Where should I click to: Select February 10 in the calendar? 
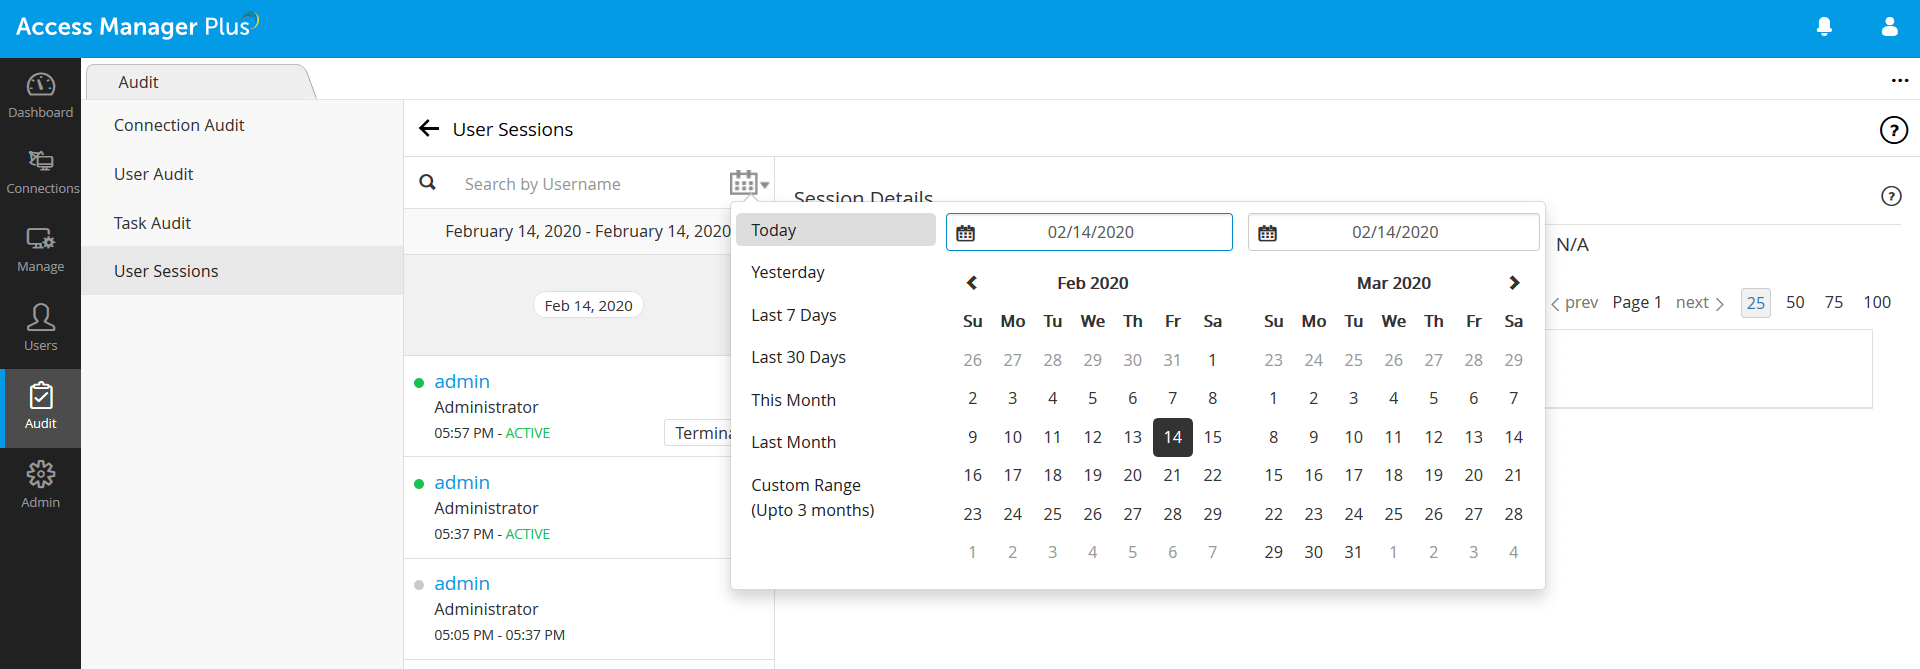pos(1012,437)
